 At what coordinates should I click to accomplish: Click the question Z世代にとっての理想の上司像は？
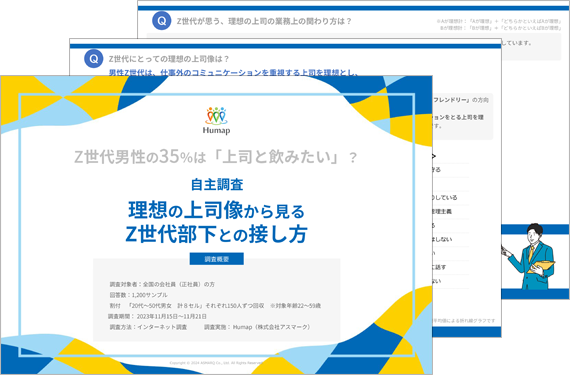169,59
